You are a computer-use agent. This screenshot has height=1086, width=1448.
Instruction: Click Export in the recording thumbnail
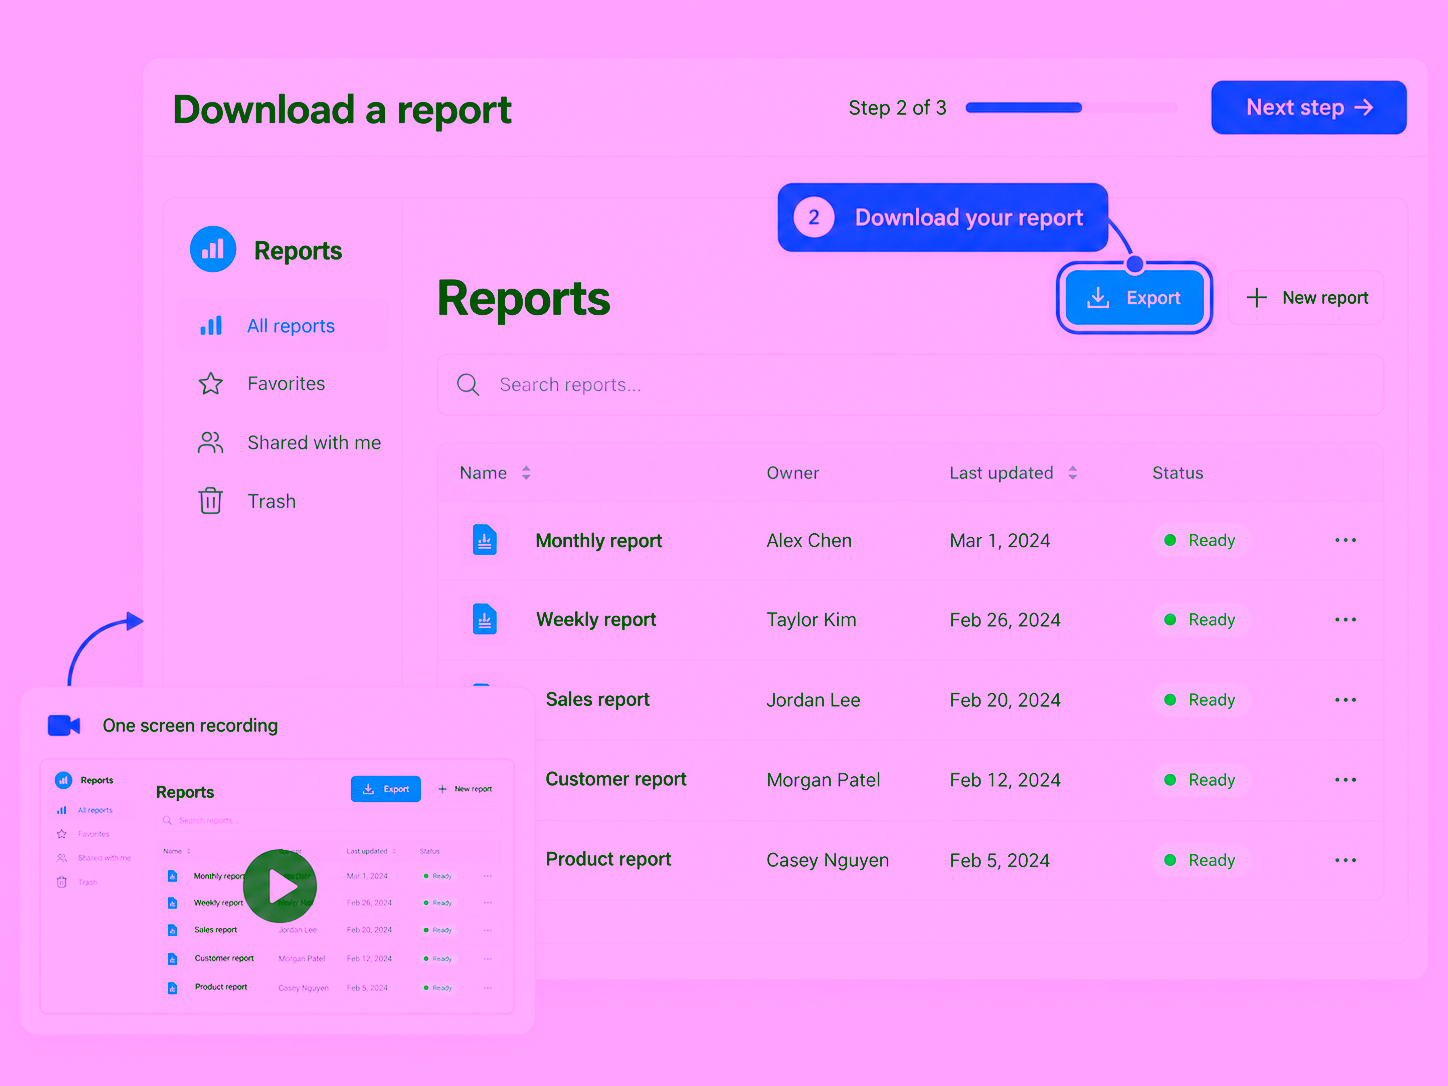[386, 789]
